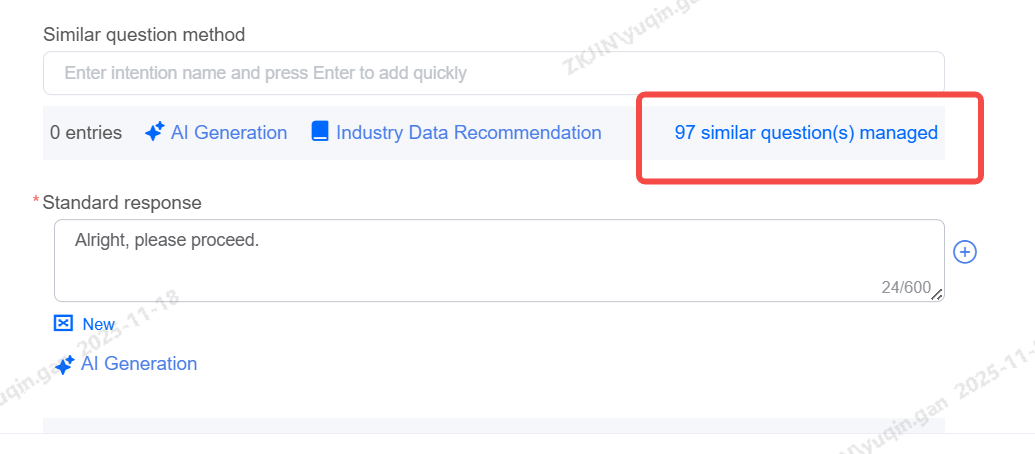Screen dimensions: 1035x454
Task: Click the New link under the response box
Action: pyautogui.click(x=98, y=324)
